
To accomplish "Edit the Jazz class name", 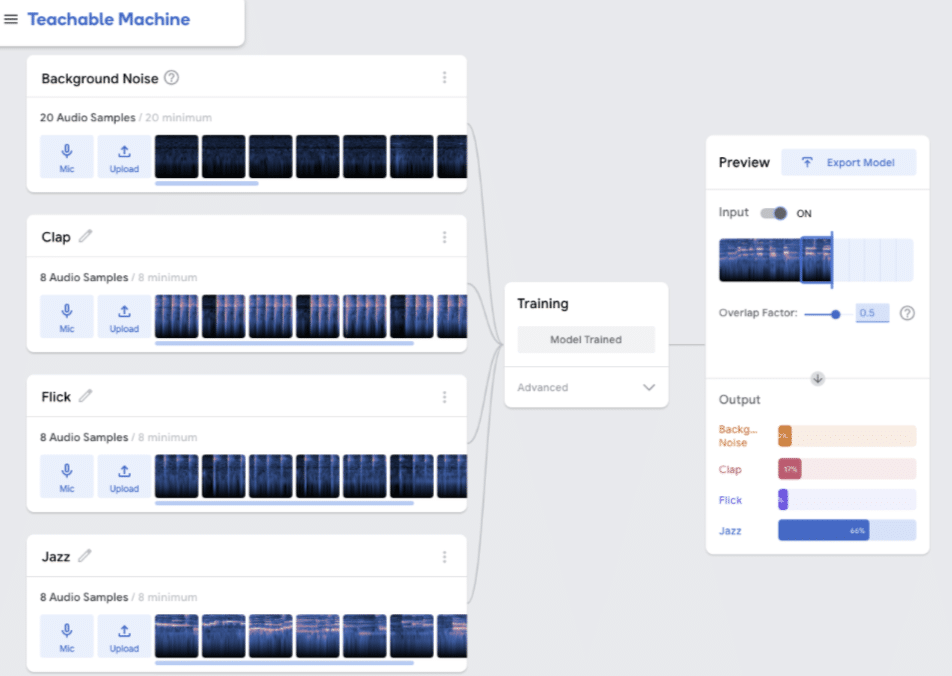I will [85, 556].
